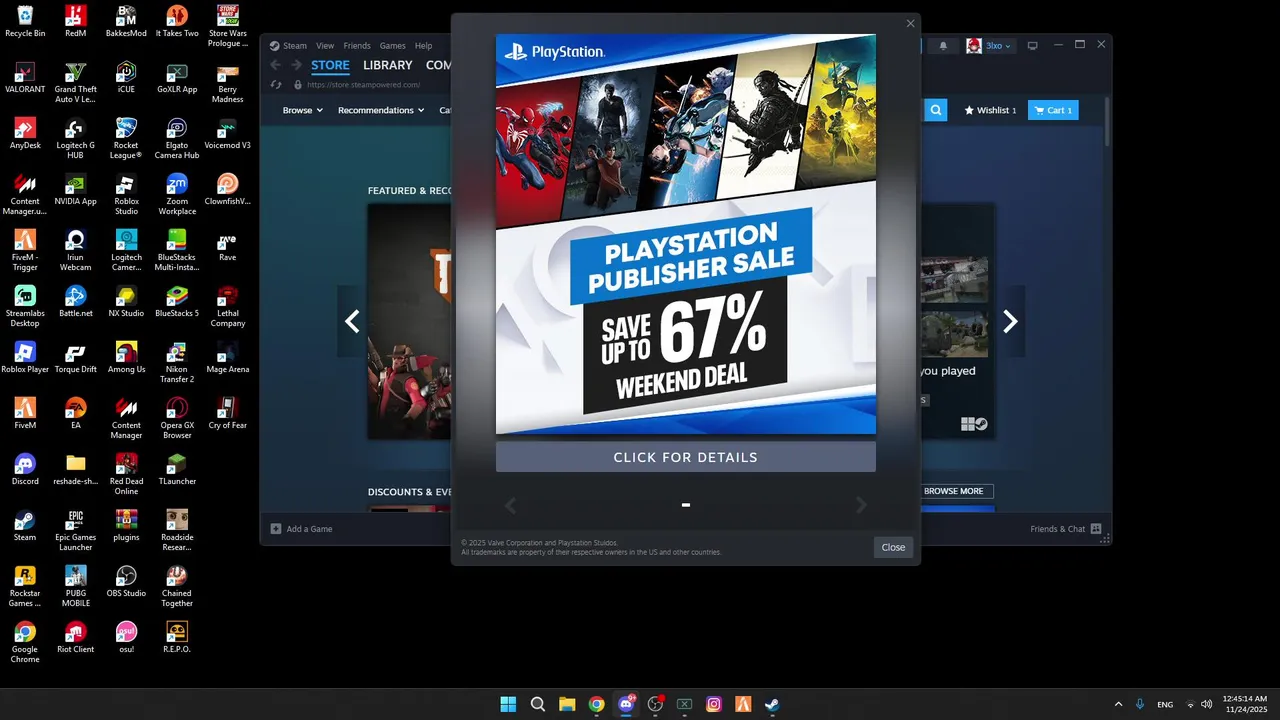1280x720 pixels.
Task: Open Voicemod V3 desktop icon
Action: pyautogui.click(x=227, y=133)
